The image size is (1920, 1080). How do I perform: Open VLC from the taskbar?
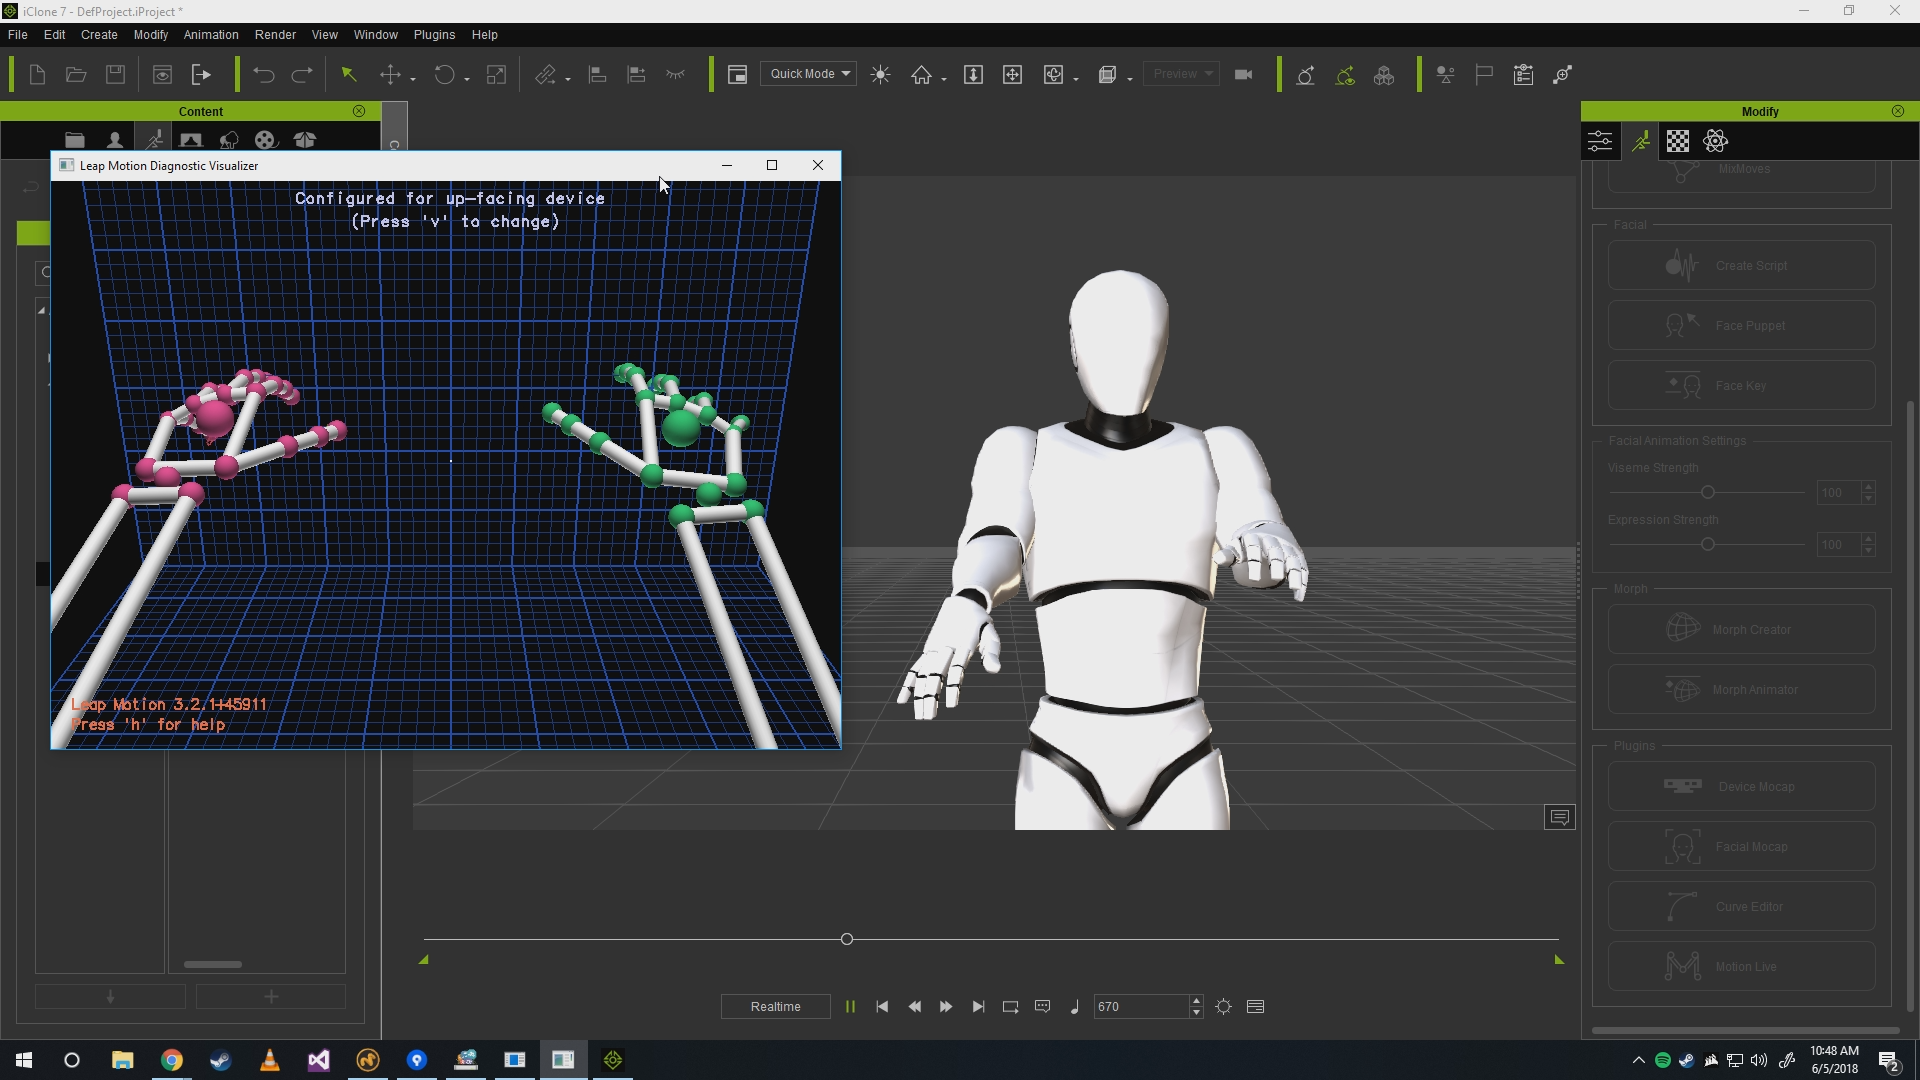(270, 1060)
